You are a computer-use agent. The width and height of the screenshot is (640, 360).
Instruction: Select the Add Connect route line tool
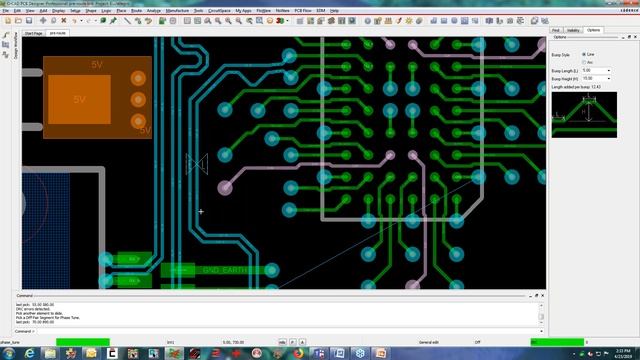pyautogui.click(x=127, y=20)
